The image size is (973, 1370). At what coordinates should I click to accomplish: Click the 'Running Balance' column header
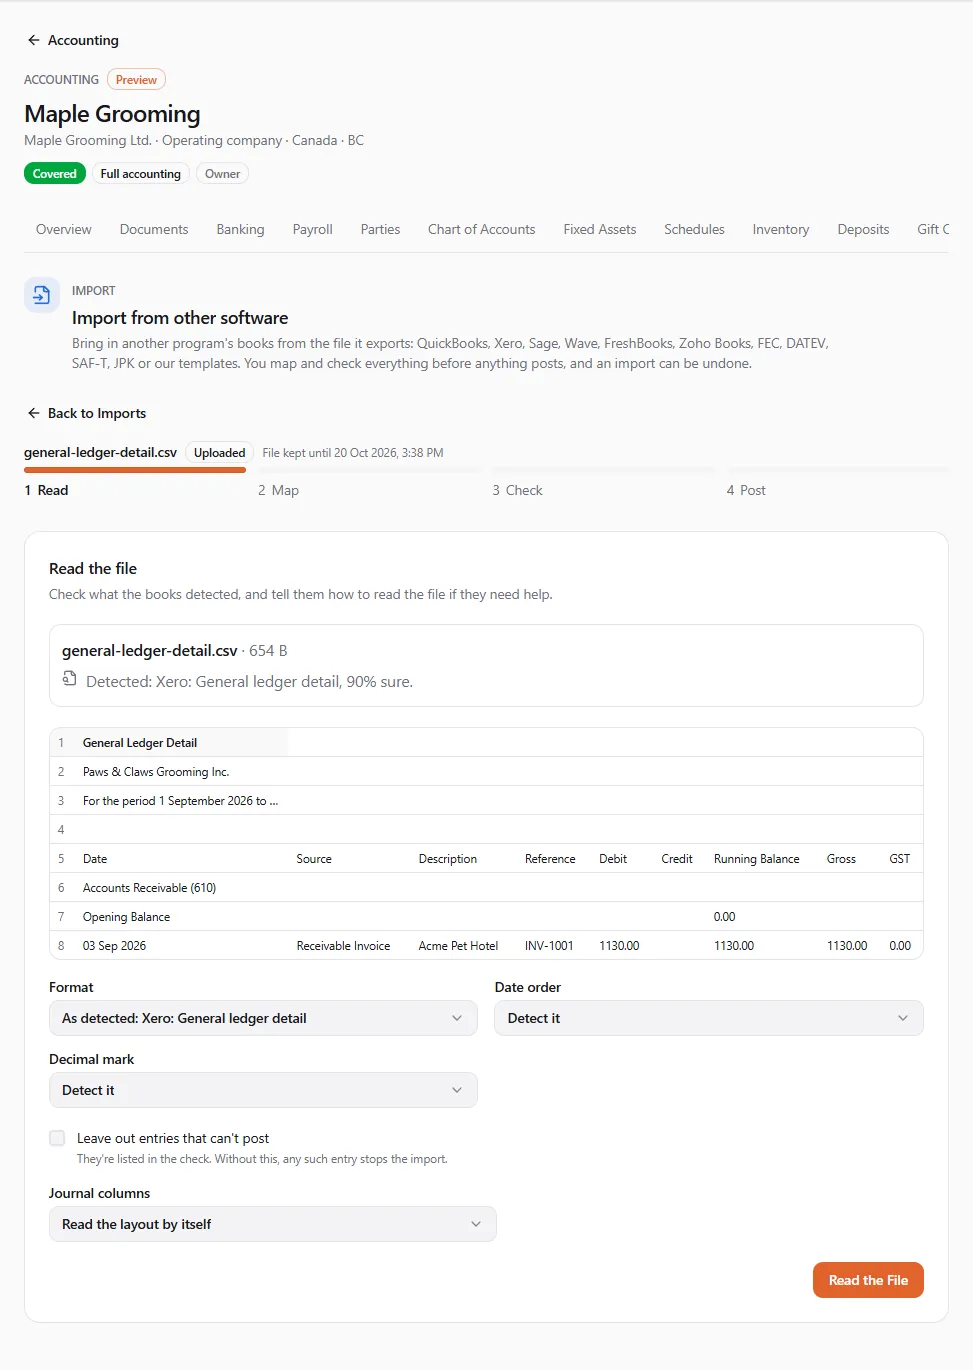point(757,858)
